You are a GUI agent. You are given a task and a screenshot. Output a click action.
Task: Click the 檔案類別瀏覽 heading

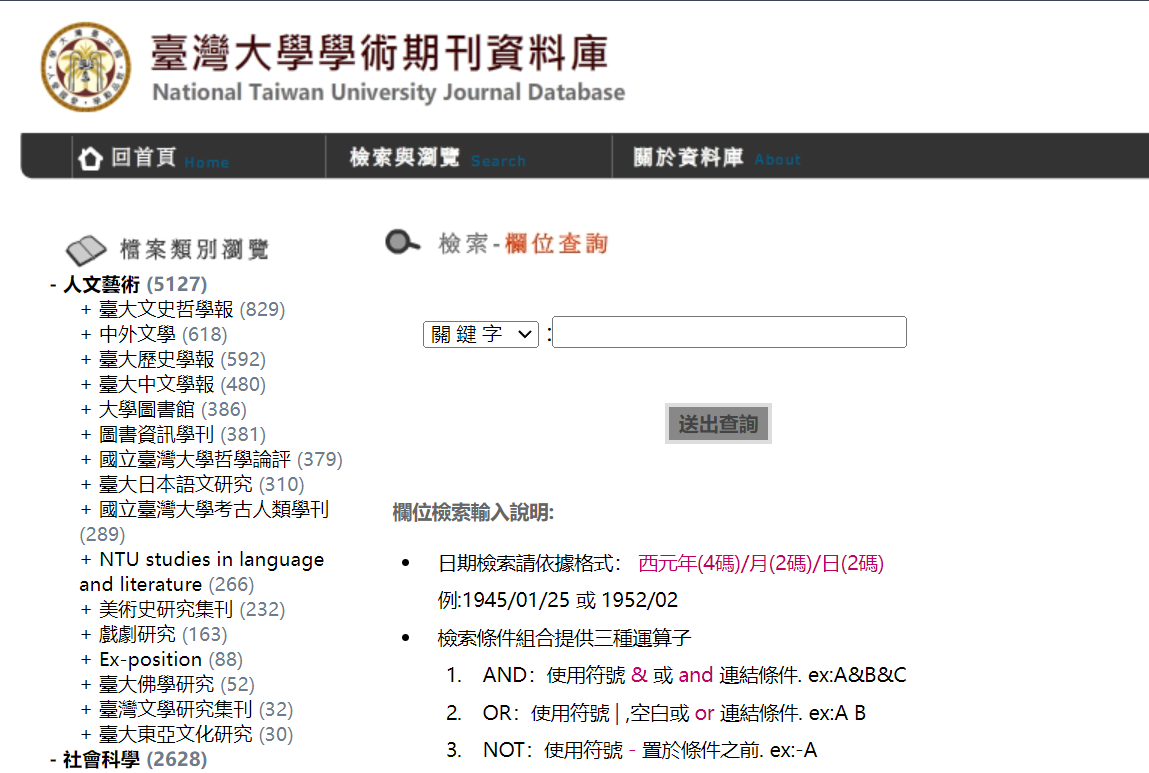tap(195, 249)
